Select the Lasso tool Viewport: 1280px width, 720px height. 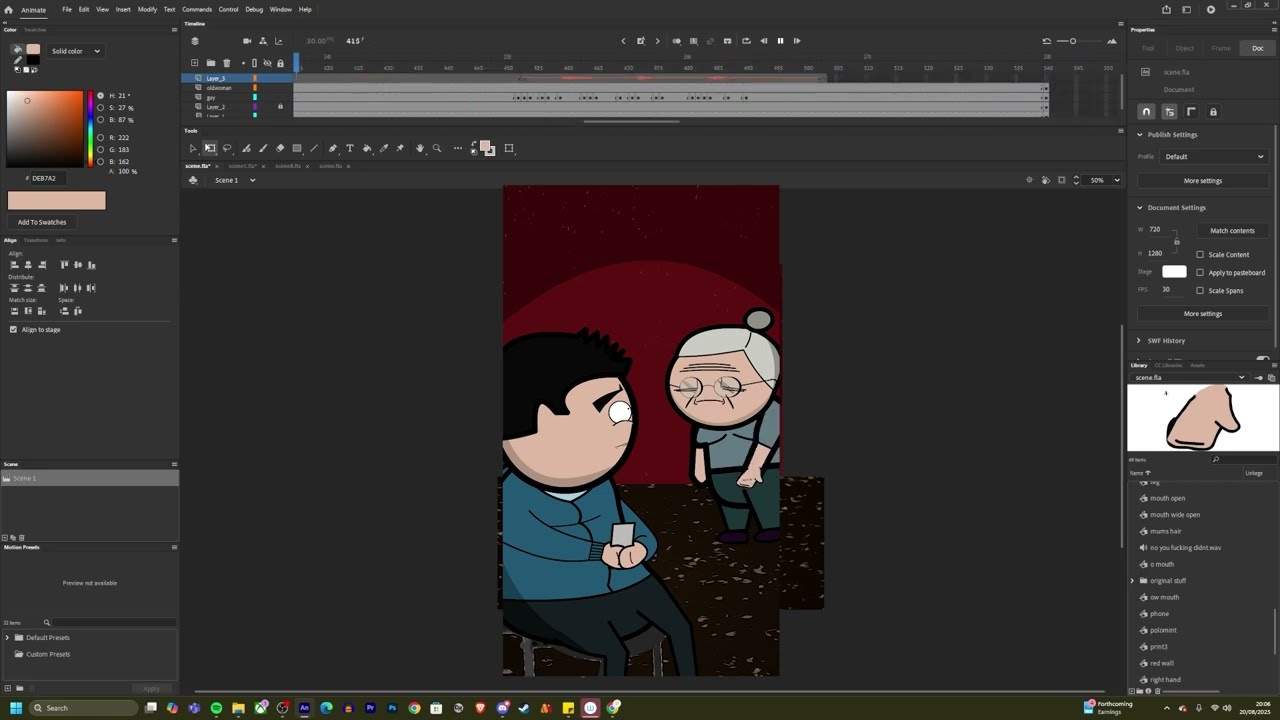(227, 148)
